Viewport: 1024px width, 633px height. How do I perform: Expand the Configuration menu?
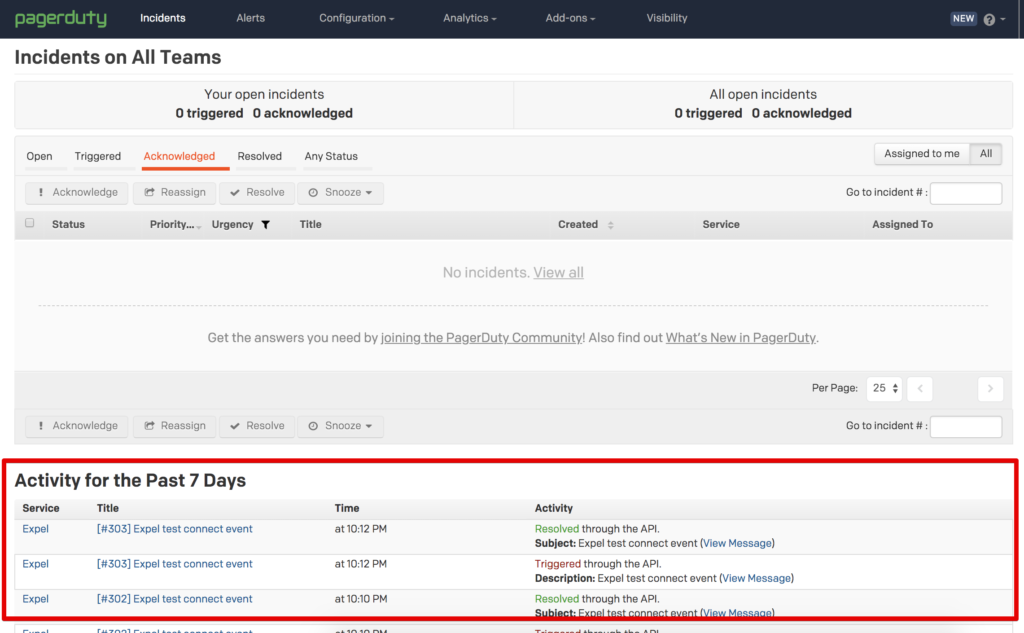357,18
